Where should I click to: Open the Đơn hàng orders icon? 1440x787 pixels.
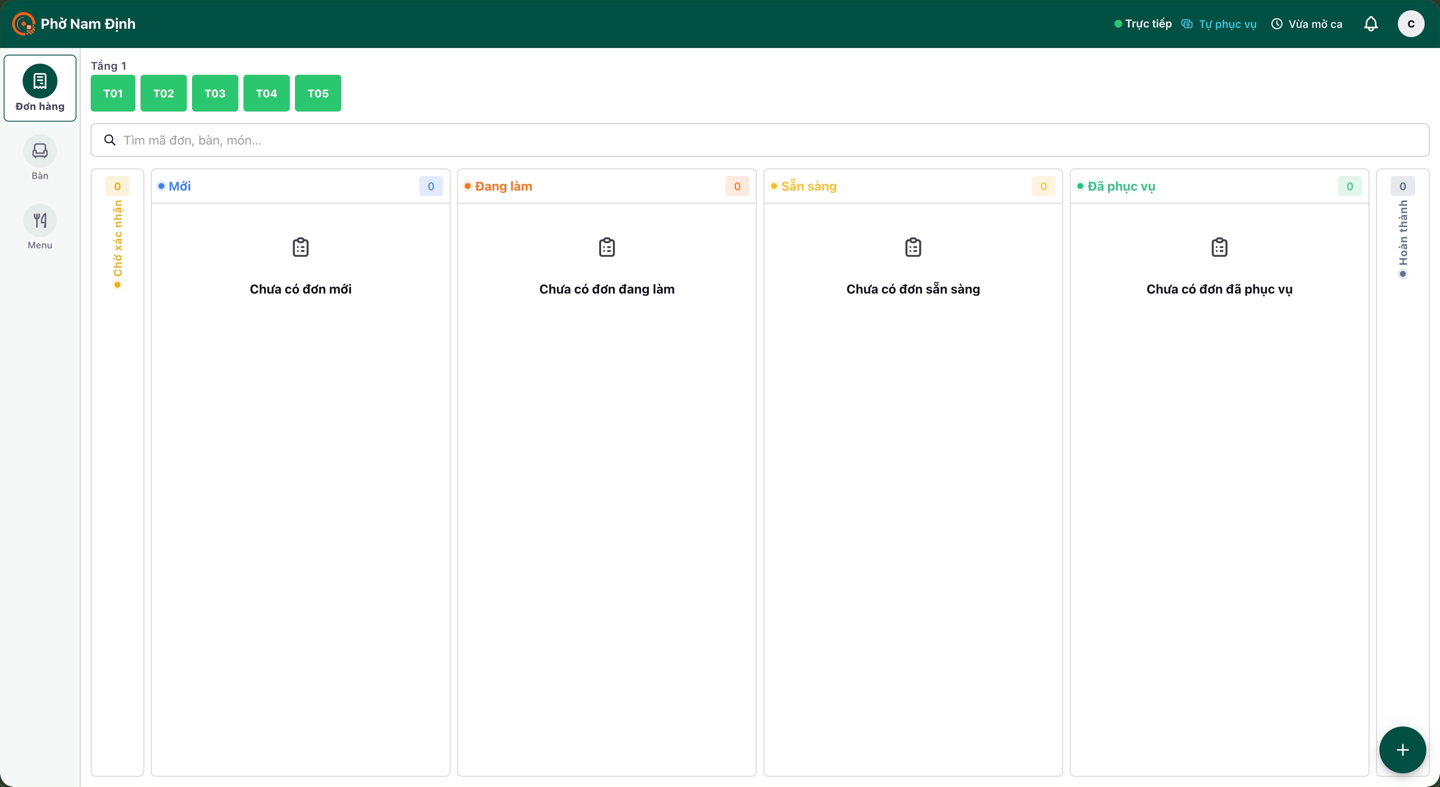pos(40,81)
